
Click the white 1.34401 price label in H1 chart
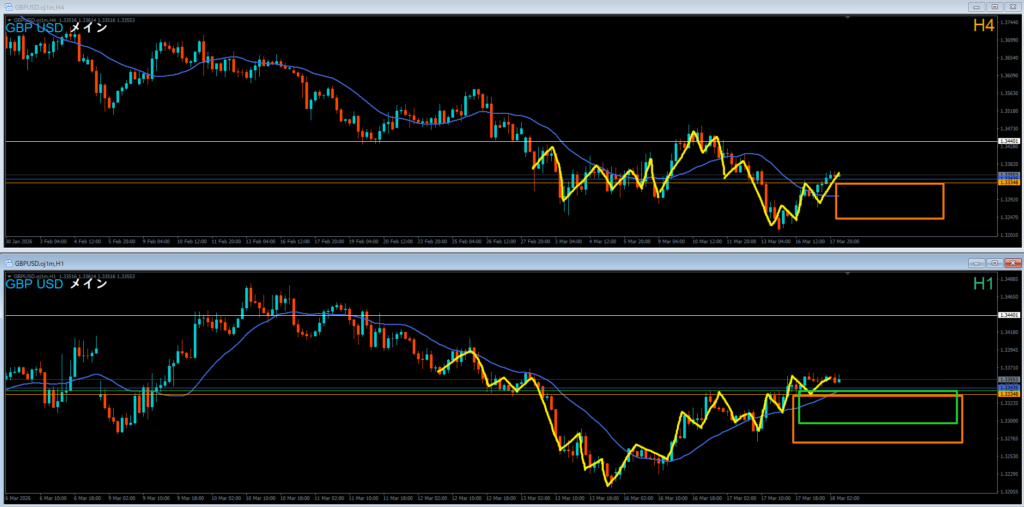click(1009, 315)
